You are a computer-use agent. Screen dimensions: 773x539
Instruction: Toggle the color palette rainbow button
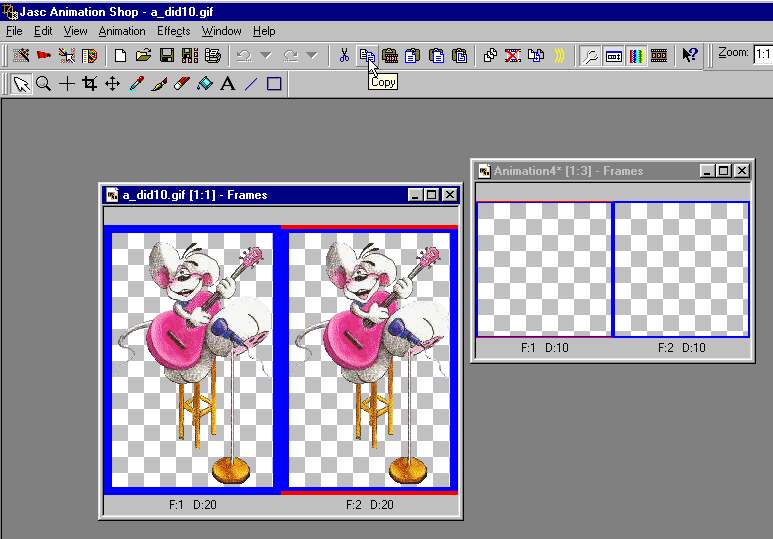636,55
